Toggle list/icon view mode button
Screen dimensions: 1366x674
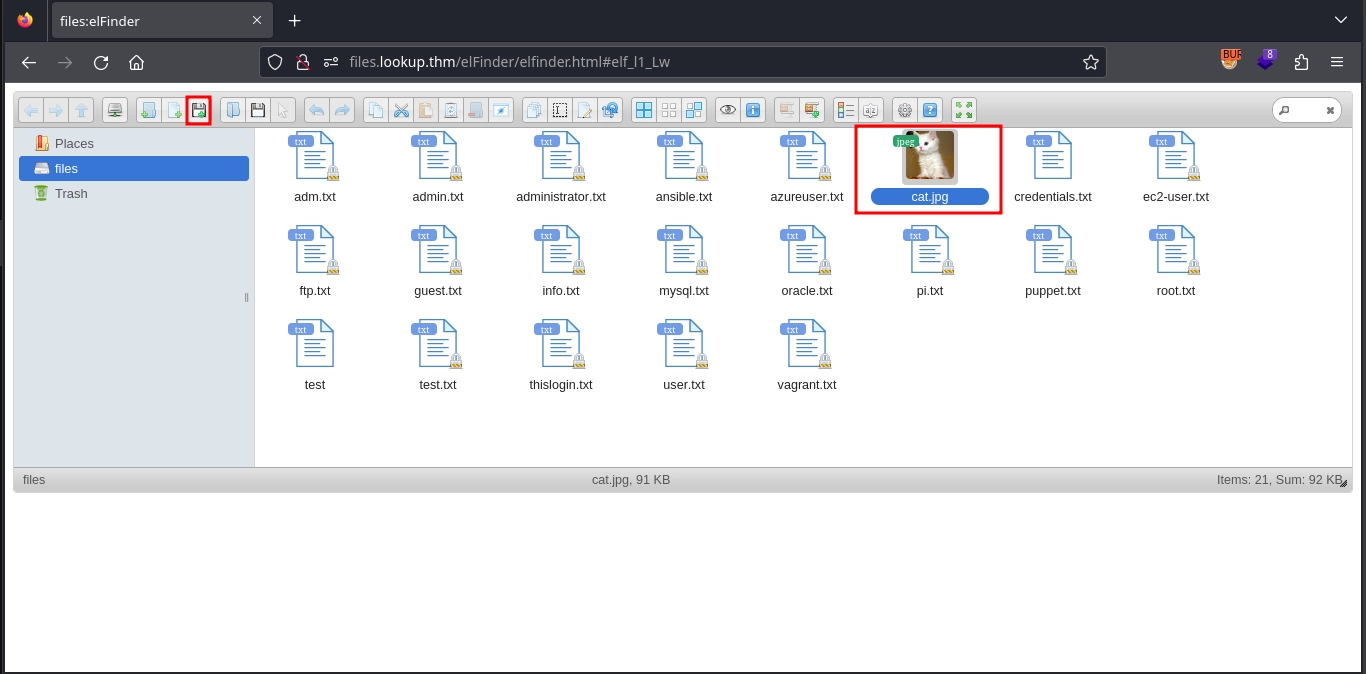coord(845,110)
